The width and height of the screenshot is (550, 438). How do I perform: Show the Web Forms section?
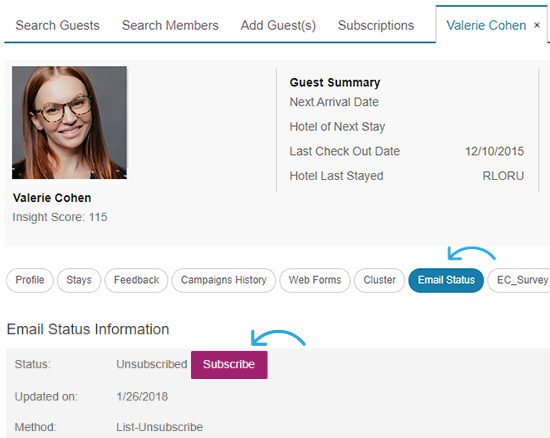tap(315, 280)
